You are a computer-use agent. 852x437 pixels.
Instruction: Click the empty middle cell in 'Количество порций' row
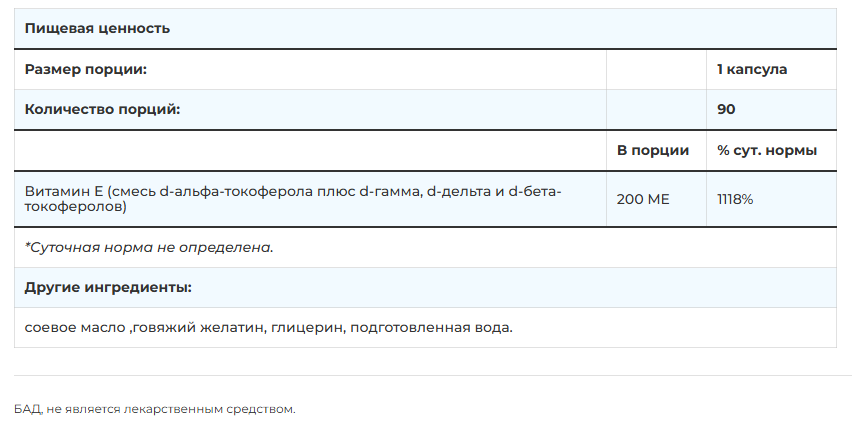click(656, 109)
